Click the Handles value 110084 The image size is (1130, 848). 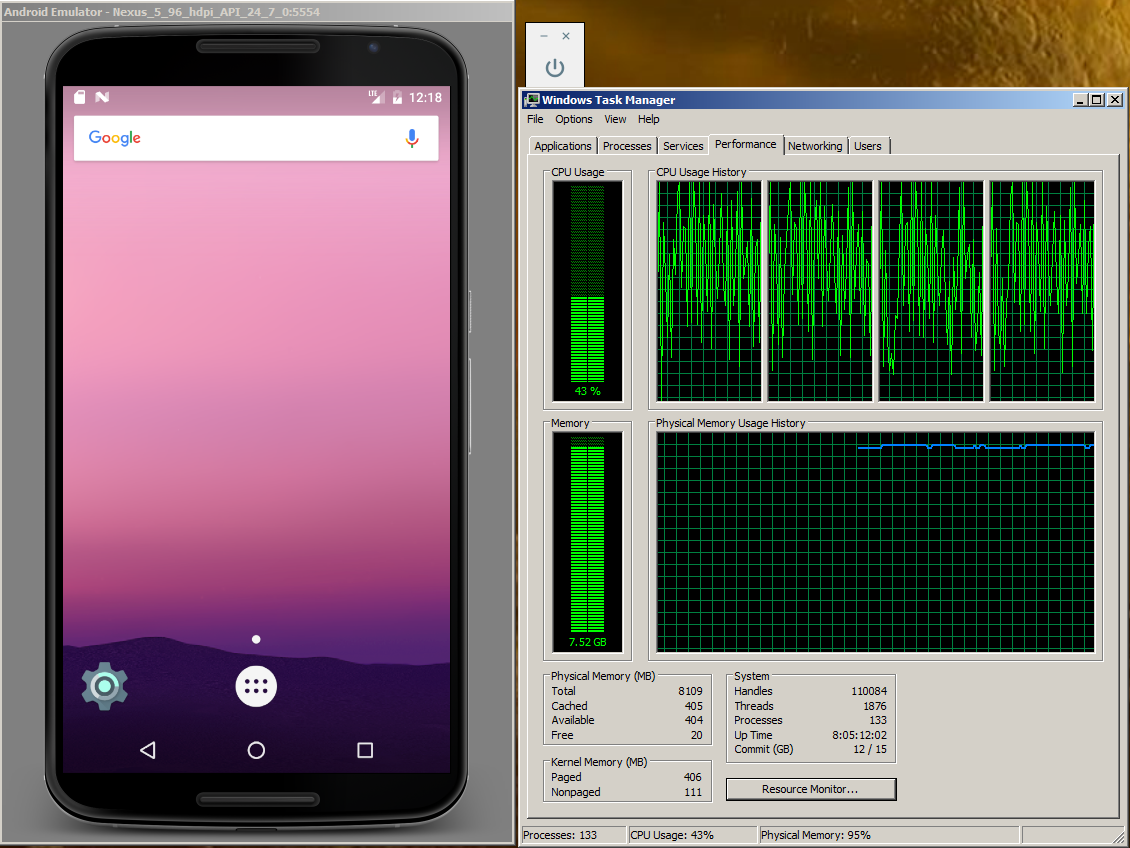(x=869, y=691)
